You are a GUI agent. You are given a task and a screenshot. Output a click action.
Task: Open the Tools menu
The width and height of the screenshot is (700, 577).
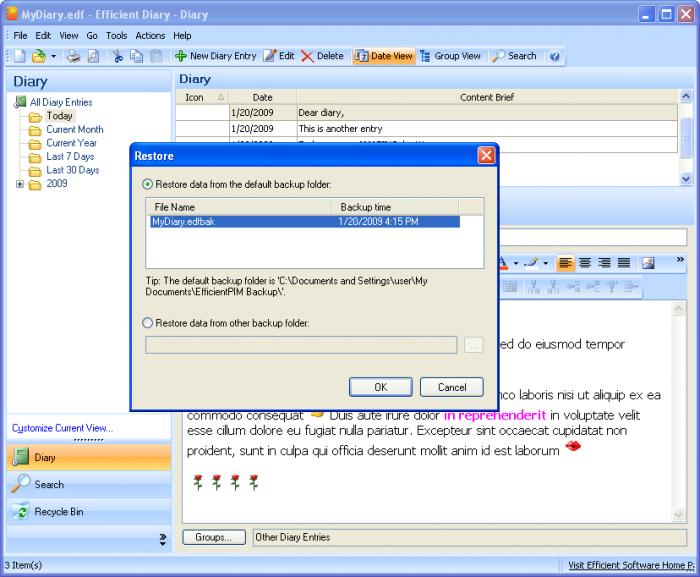[x=117, y=36]
